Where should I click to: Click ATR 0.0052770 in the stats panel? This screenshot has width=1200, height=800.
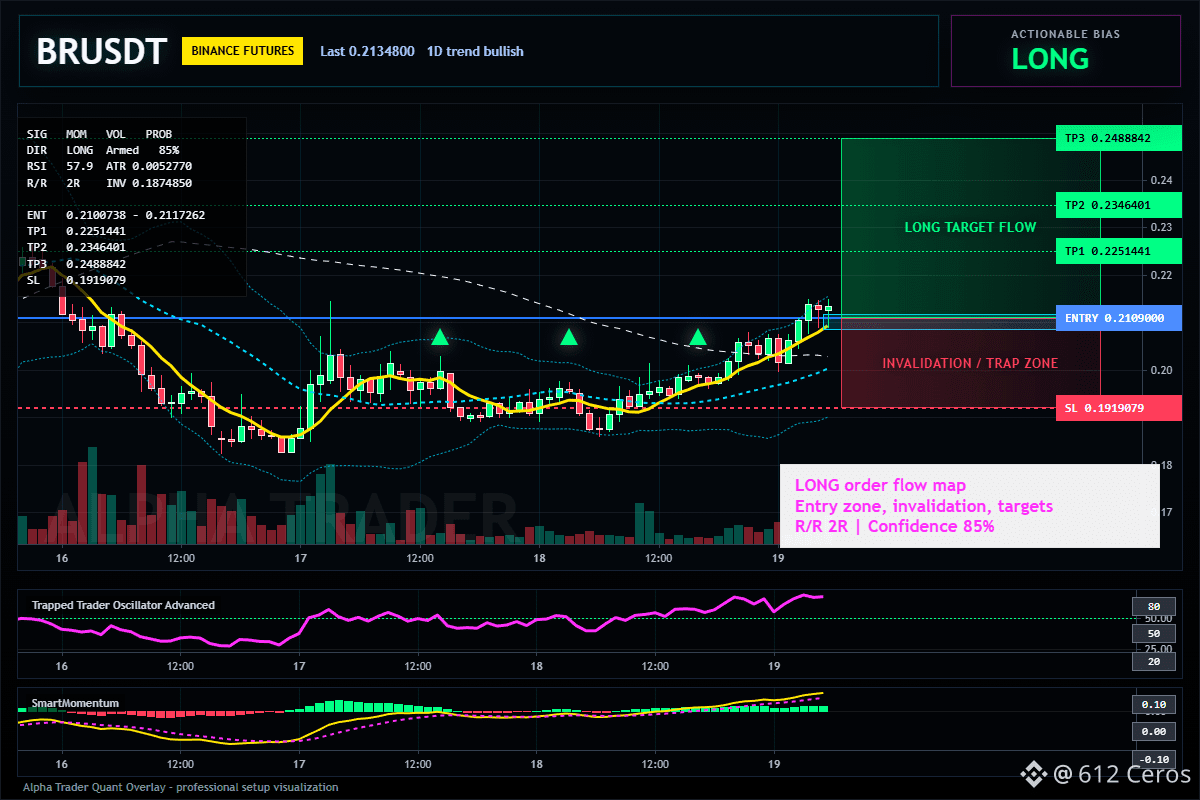(149, 166)
